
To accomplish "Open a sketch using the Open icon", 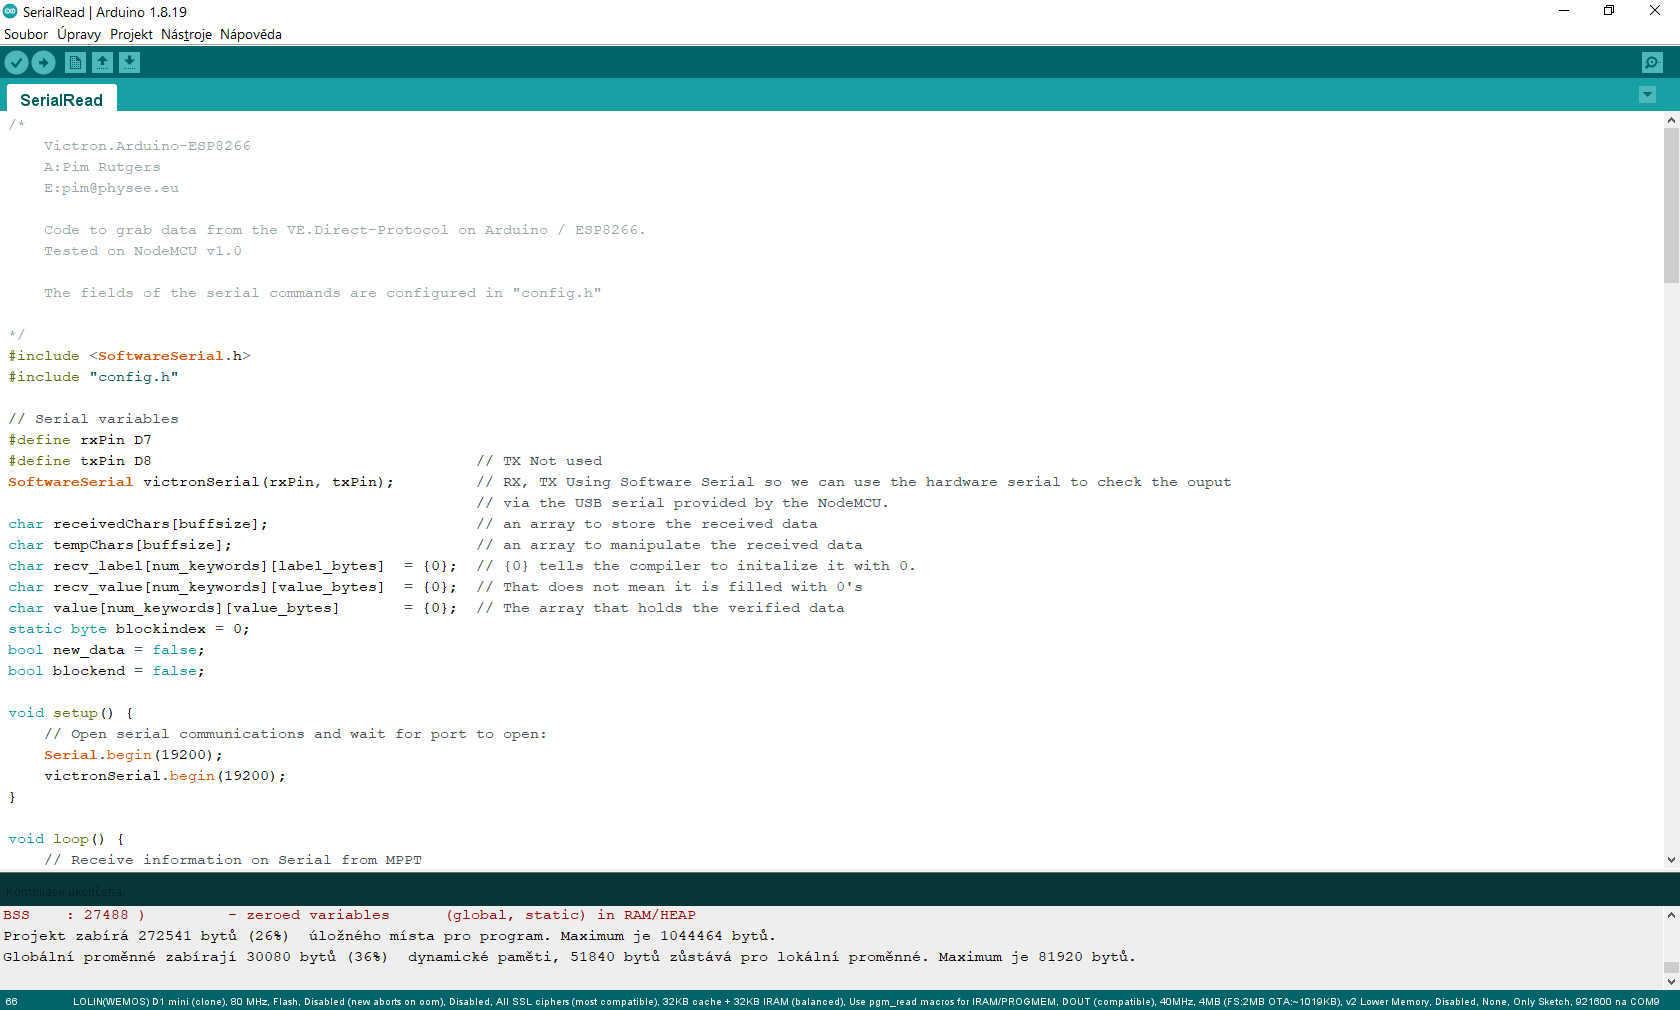I will (102, 63).
